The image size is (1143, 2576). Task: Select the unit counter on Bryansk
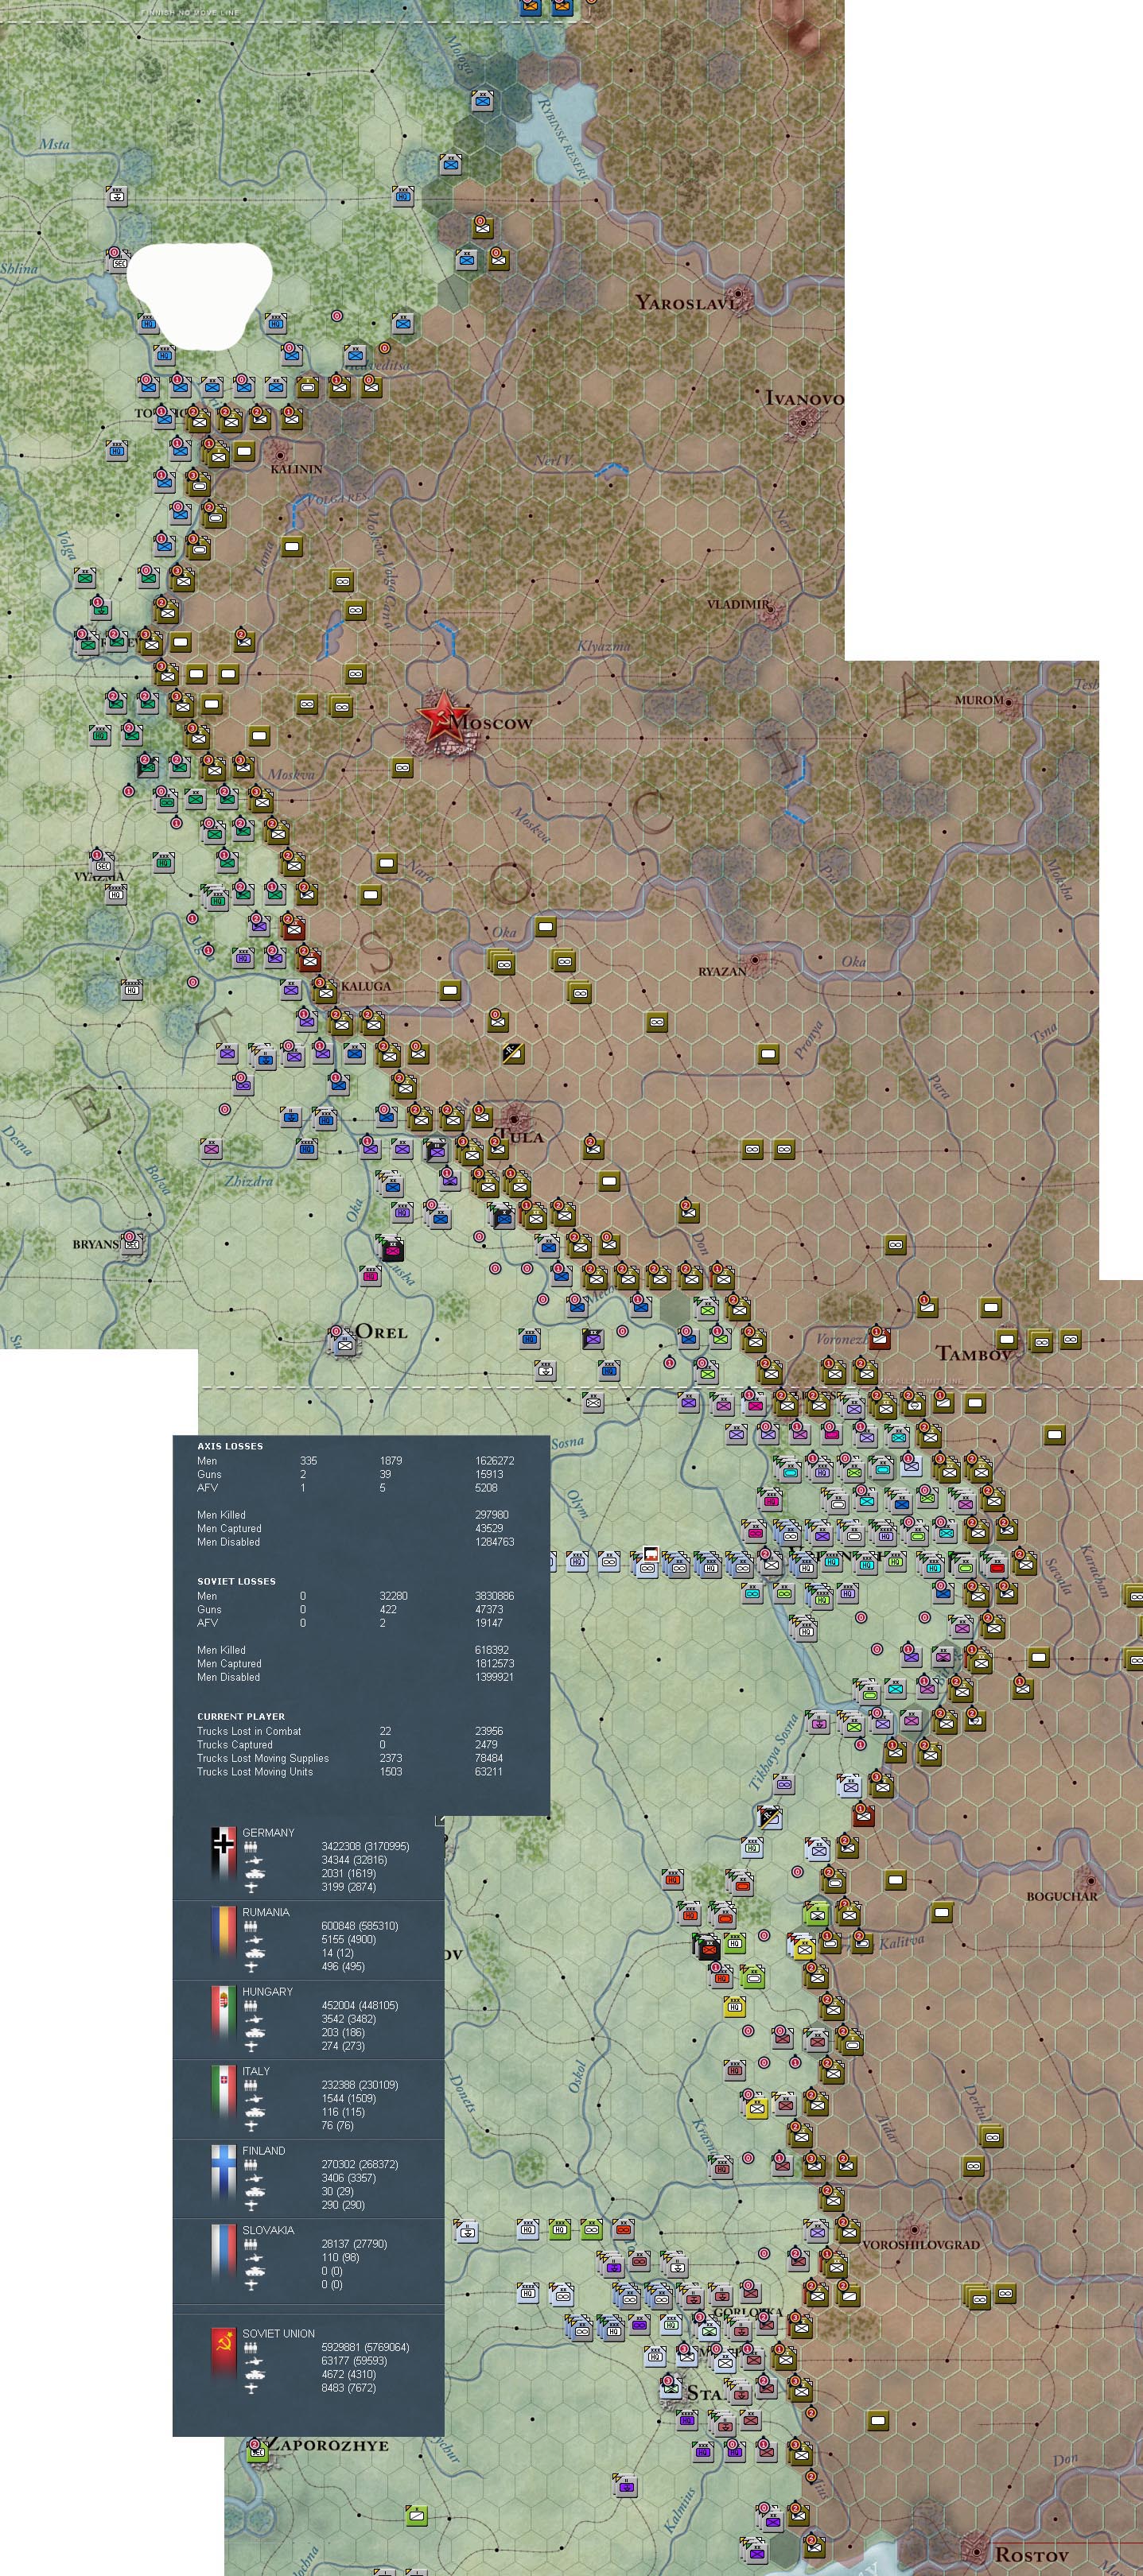click(x=131, y=1243)
